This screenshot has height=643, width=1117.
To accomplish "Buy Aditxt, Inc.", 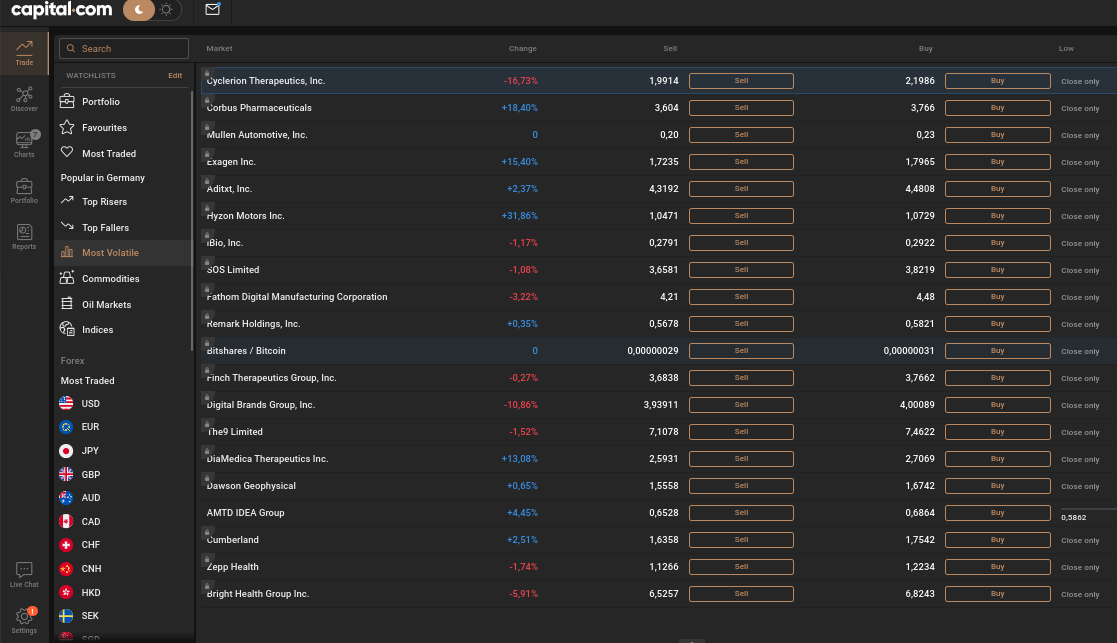I will tap(997, 189).
